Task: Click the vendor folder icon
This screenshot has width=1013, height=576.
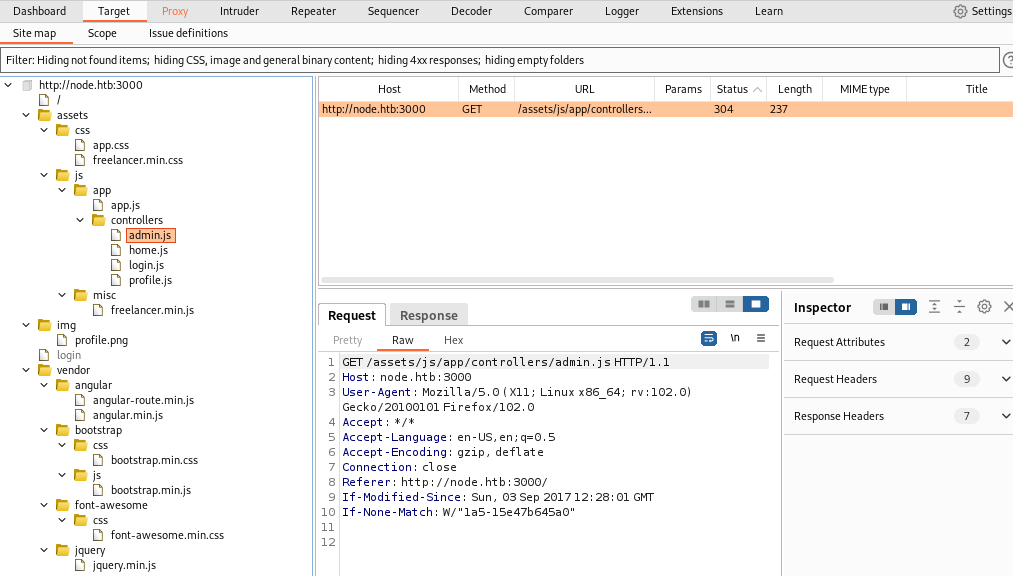Action: coord(45,370)
